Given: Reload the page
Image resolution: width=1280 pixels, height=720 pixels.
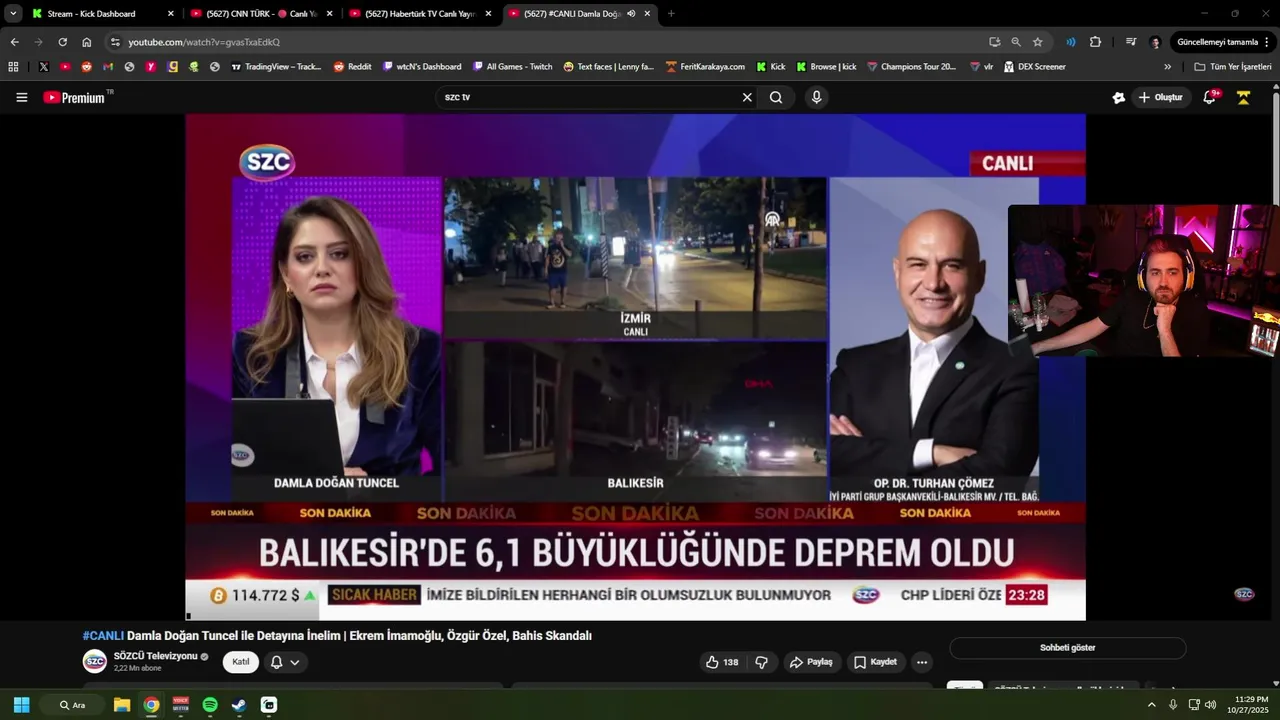Looking at the screenshot, I should click(62, 42).
